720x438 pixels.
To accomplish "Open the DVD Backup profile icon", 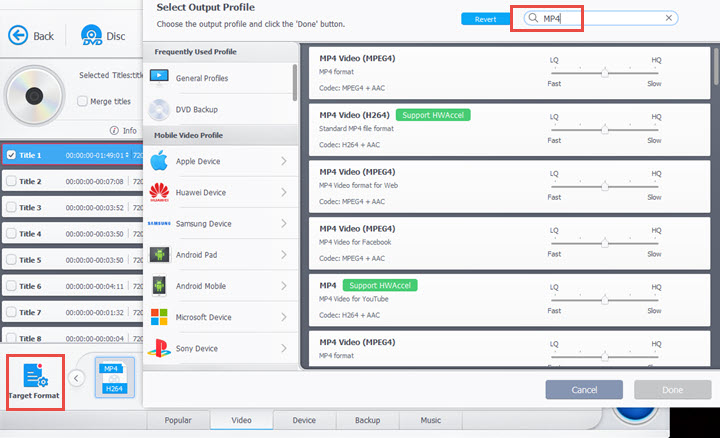I will 159,109.
